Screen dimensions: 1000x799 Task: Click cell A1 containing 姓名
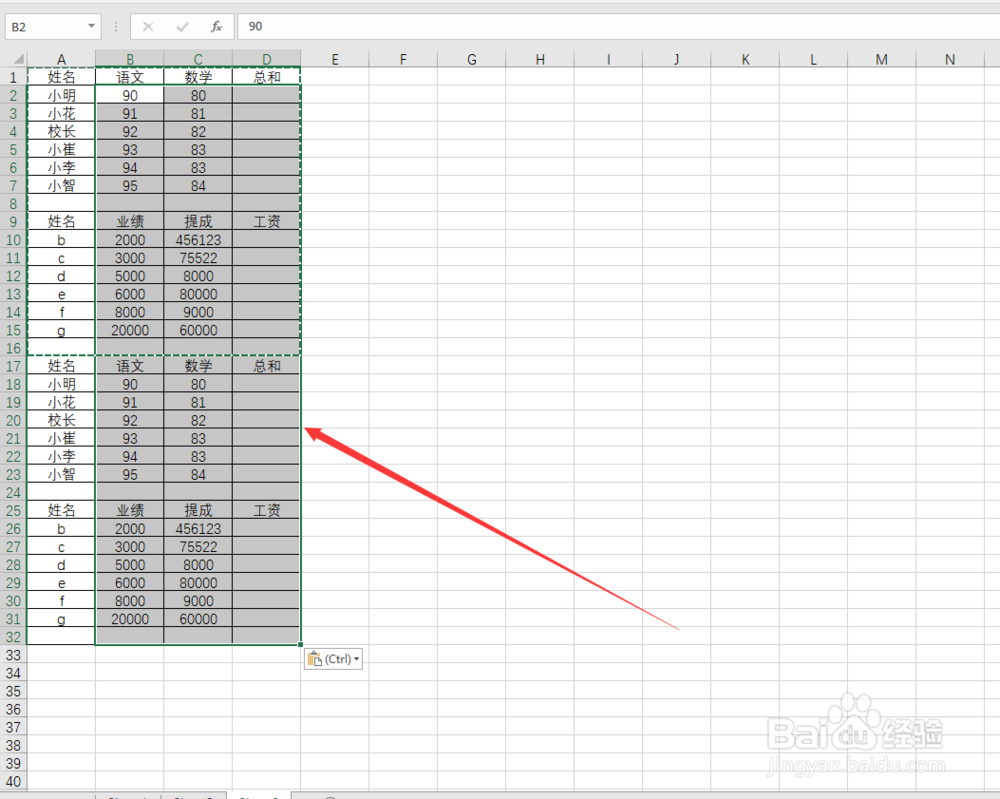point(61,77)
